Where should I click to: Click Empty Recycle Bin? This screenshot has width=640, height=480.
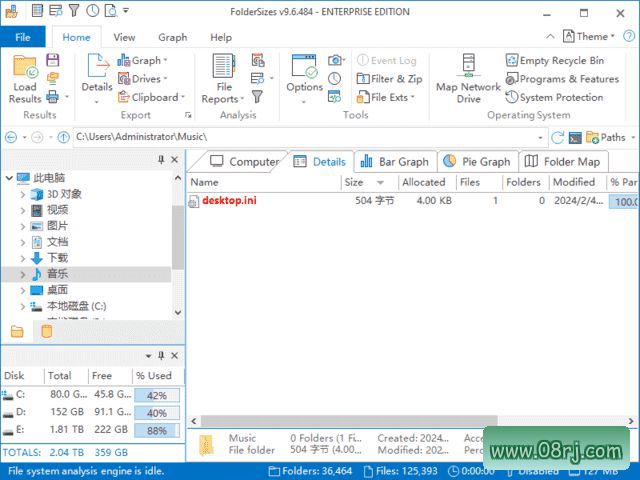pos(555,60)
